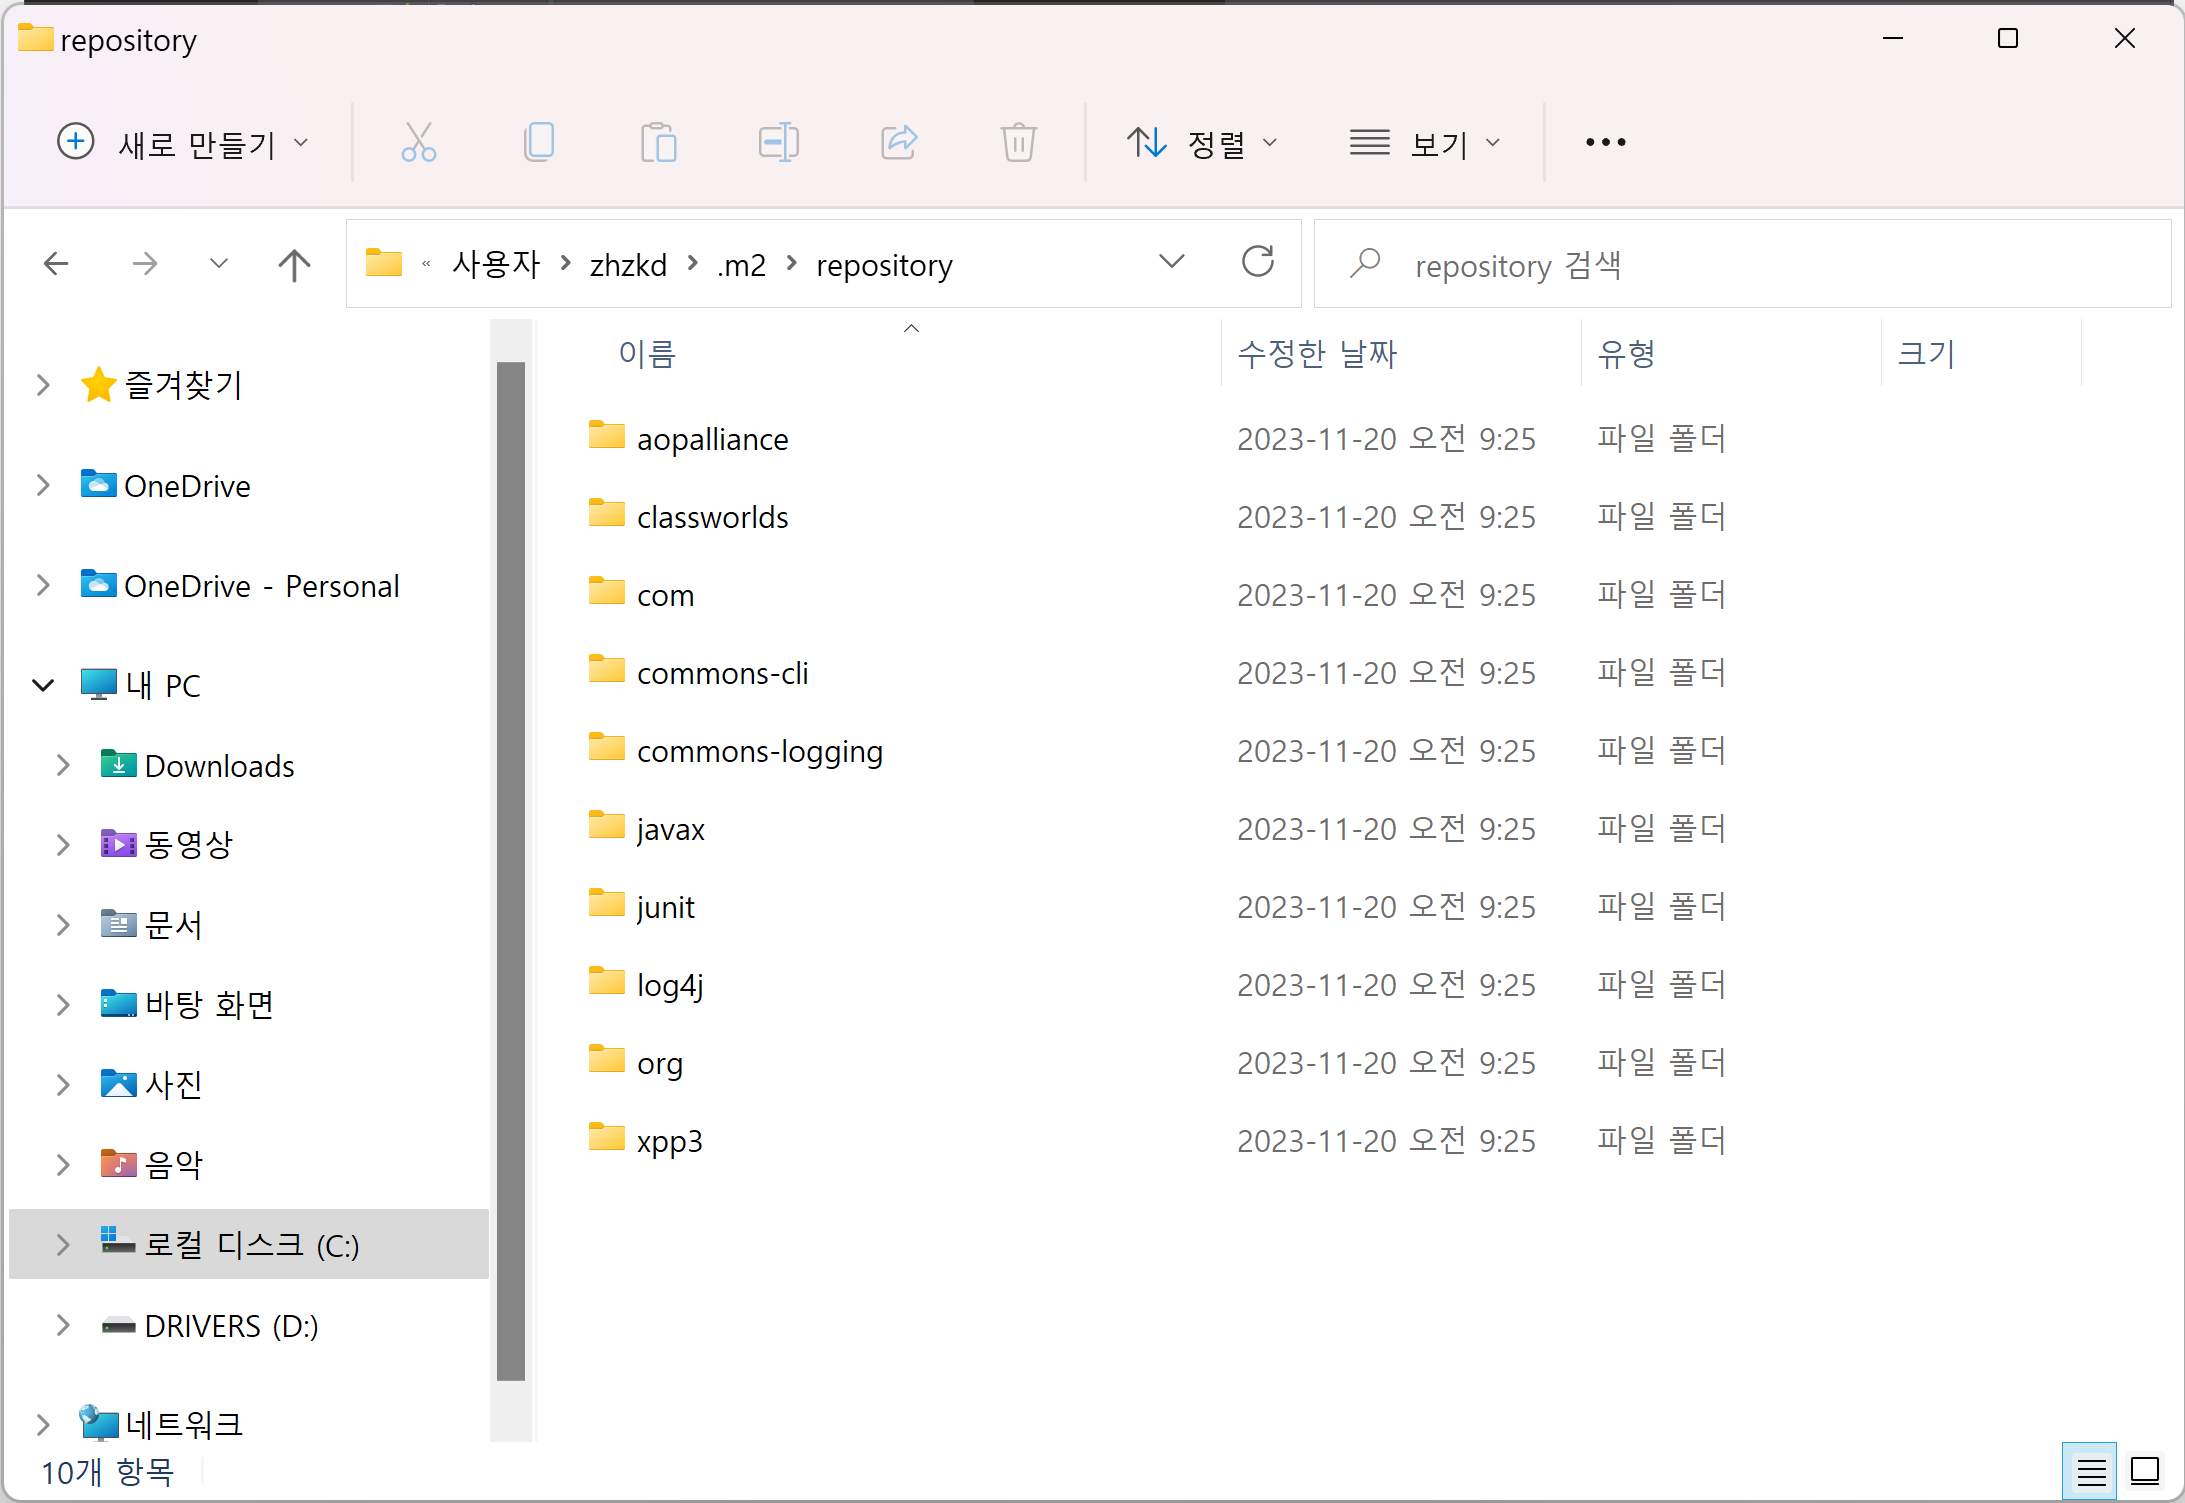Viewport: 2185px width, 1503px height.
Task: Open the address bar history dropdown
Action: (x=1171, y=262)
